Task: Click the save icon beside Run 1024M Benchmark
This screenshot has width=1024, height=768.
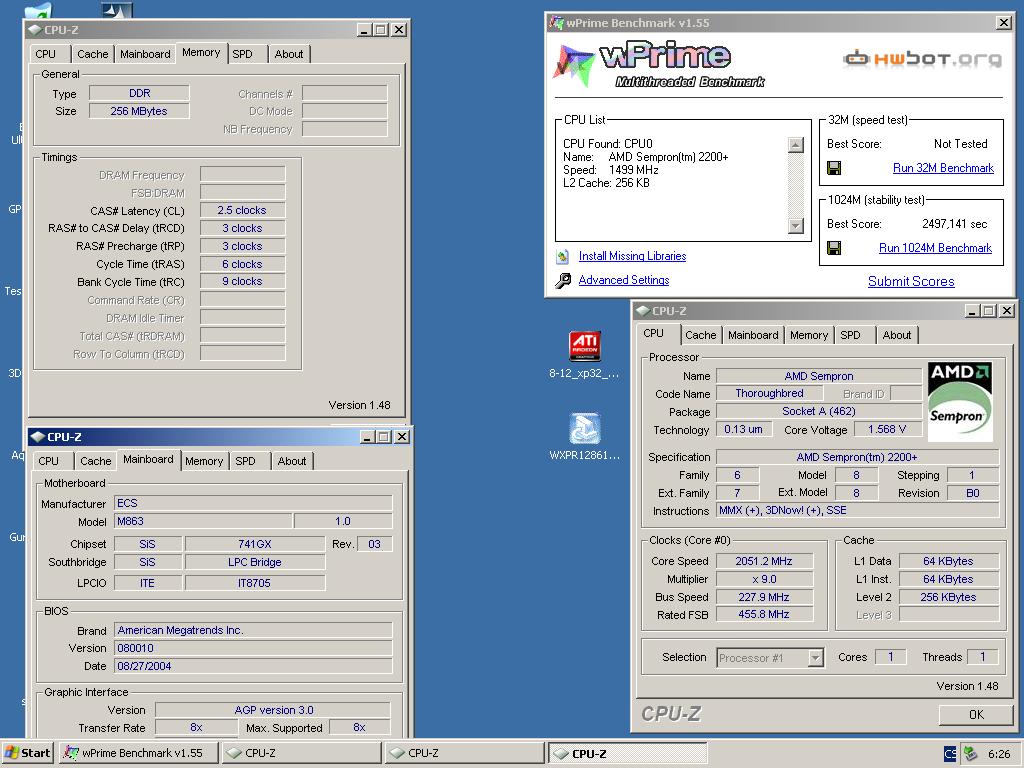Action: coord(834,248)
